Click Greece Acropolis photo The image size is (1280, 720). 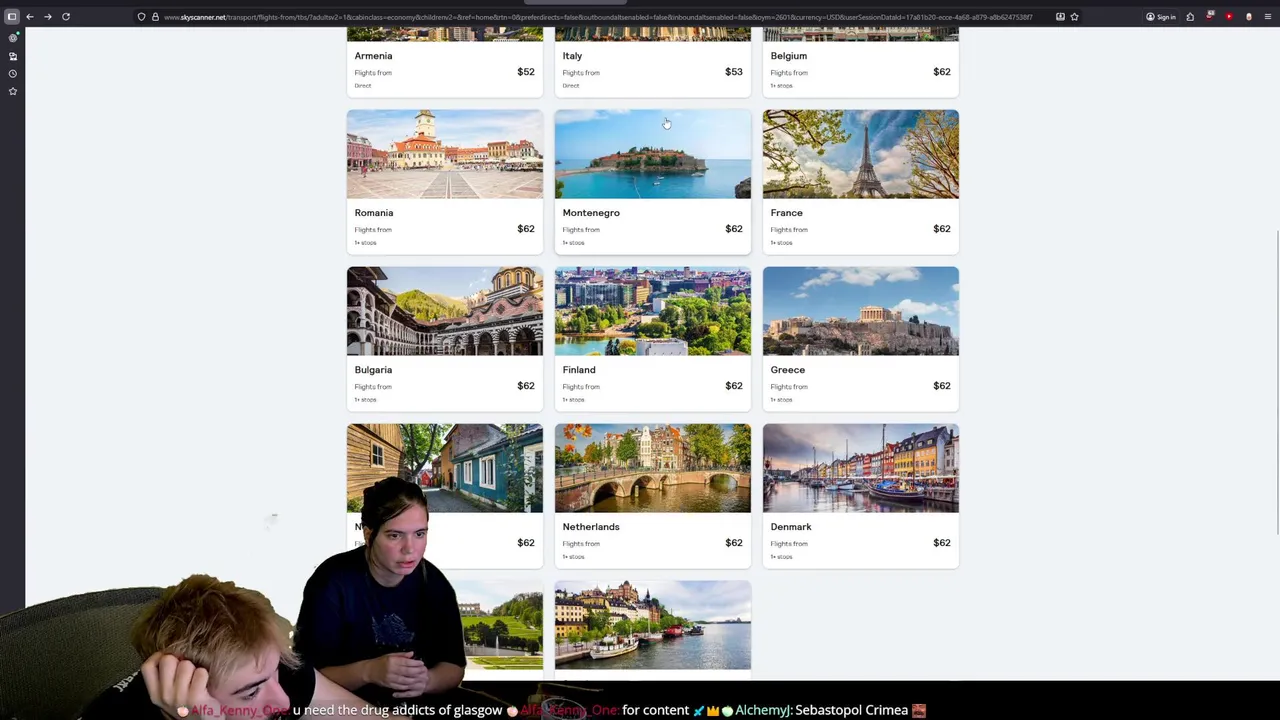pos(861,311)
